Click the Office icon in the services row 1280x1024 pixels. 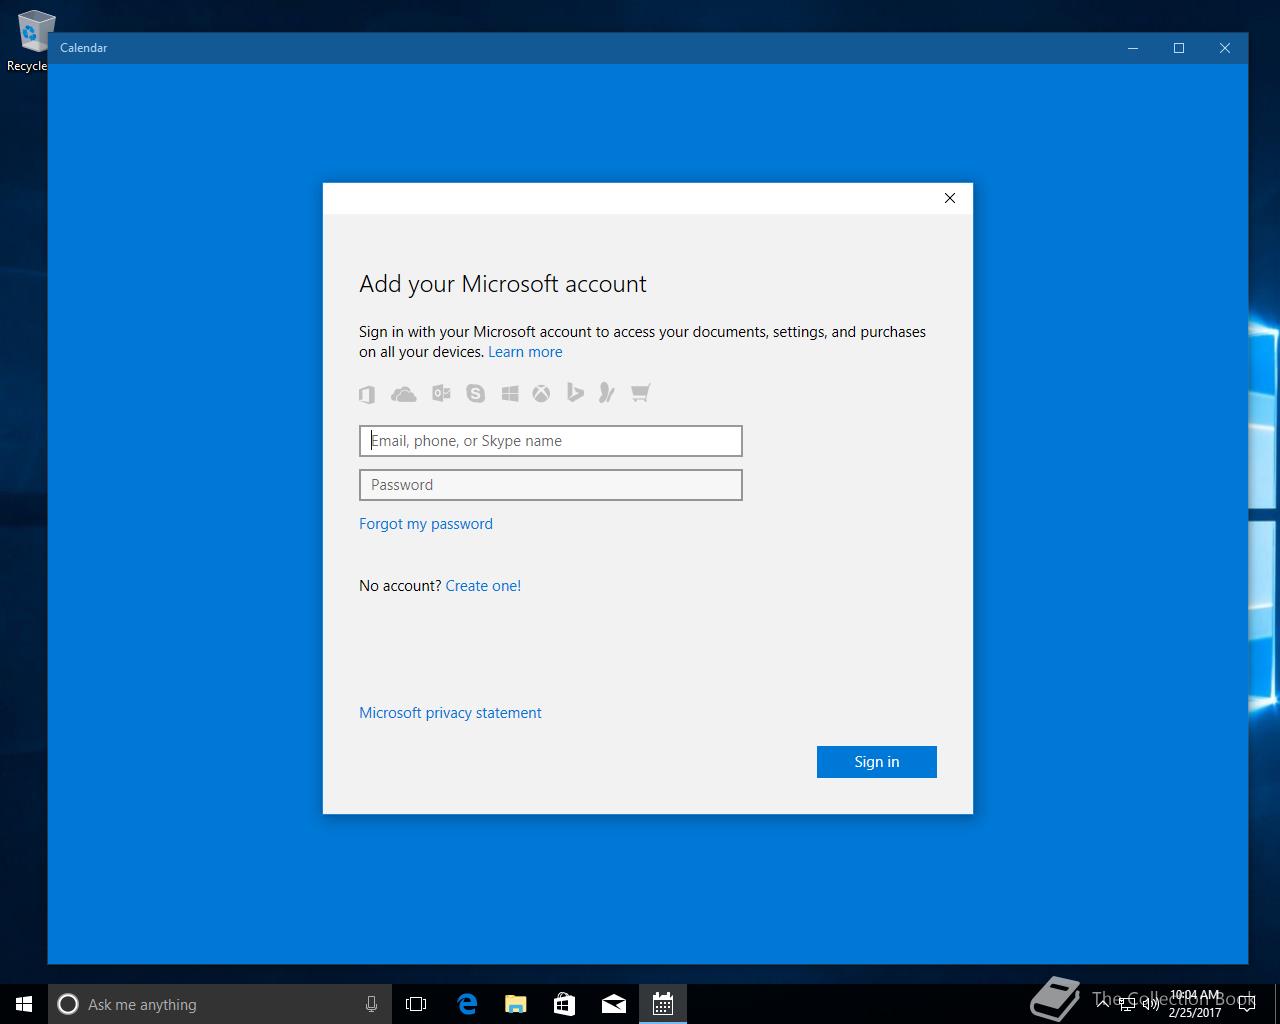[367, 394]
